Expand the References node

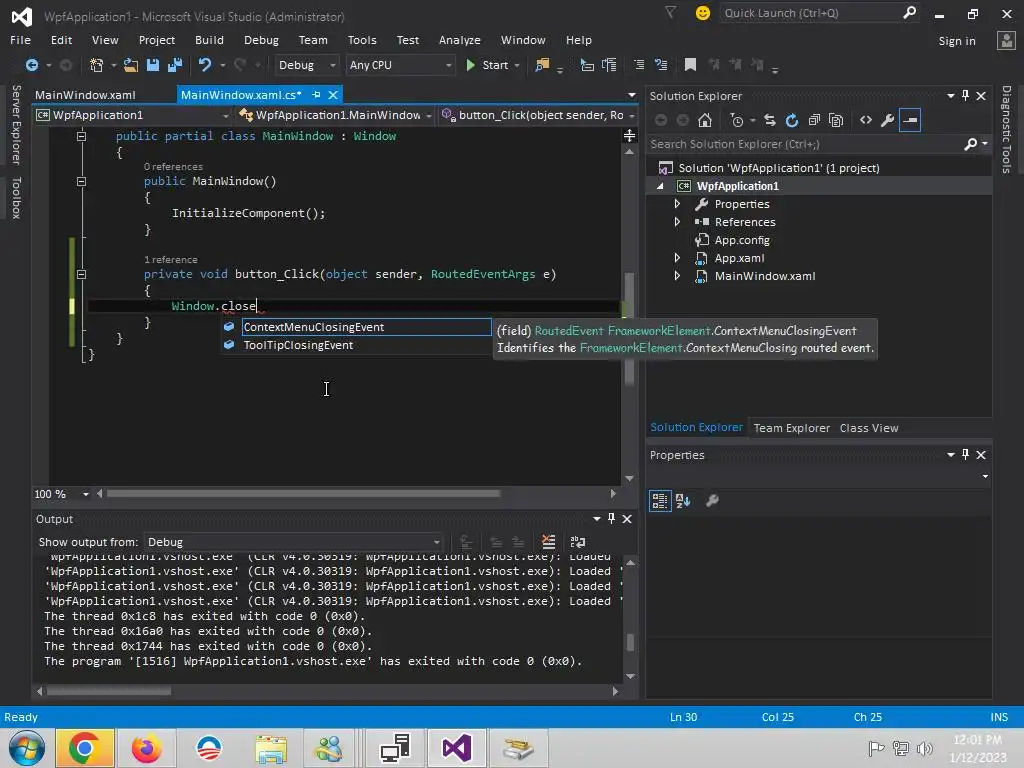click(677, 222)
